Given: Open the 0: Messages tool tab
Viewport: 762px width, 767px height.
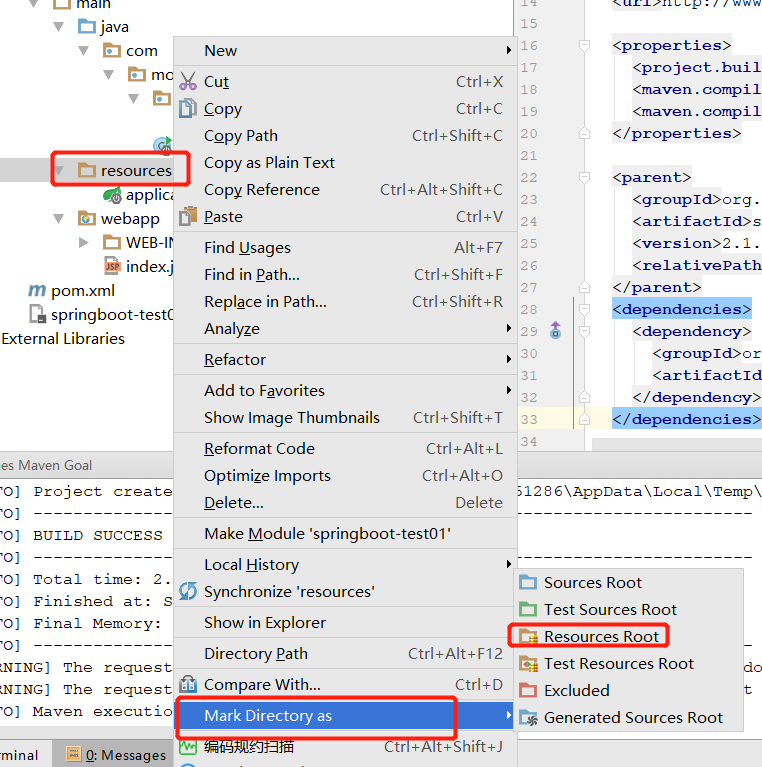Looking at the screenshot, I should pos(116,756).
